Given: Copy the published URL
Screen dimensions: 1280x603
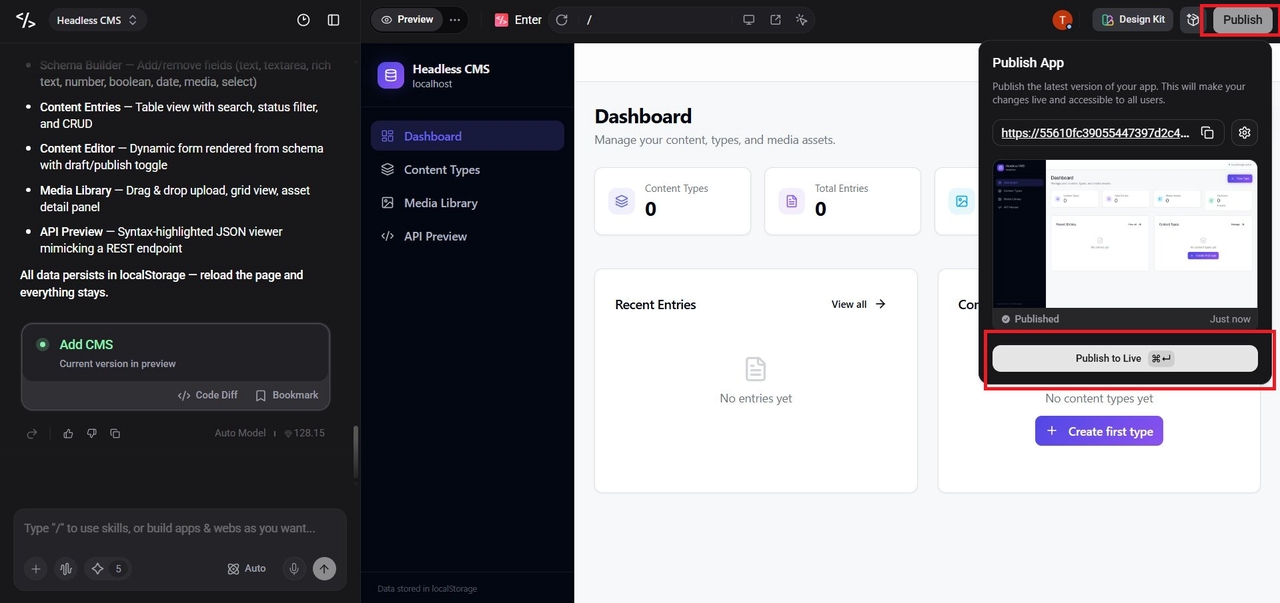Looking at the screenshot, I should click(x=1207, y=133).
